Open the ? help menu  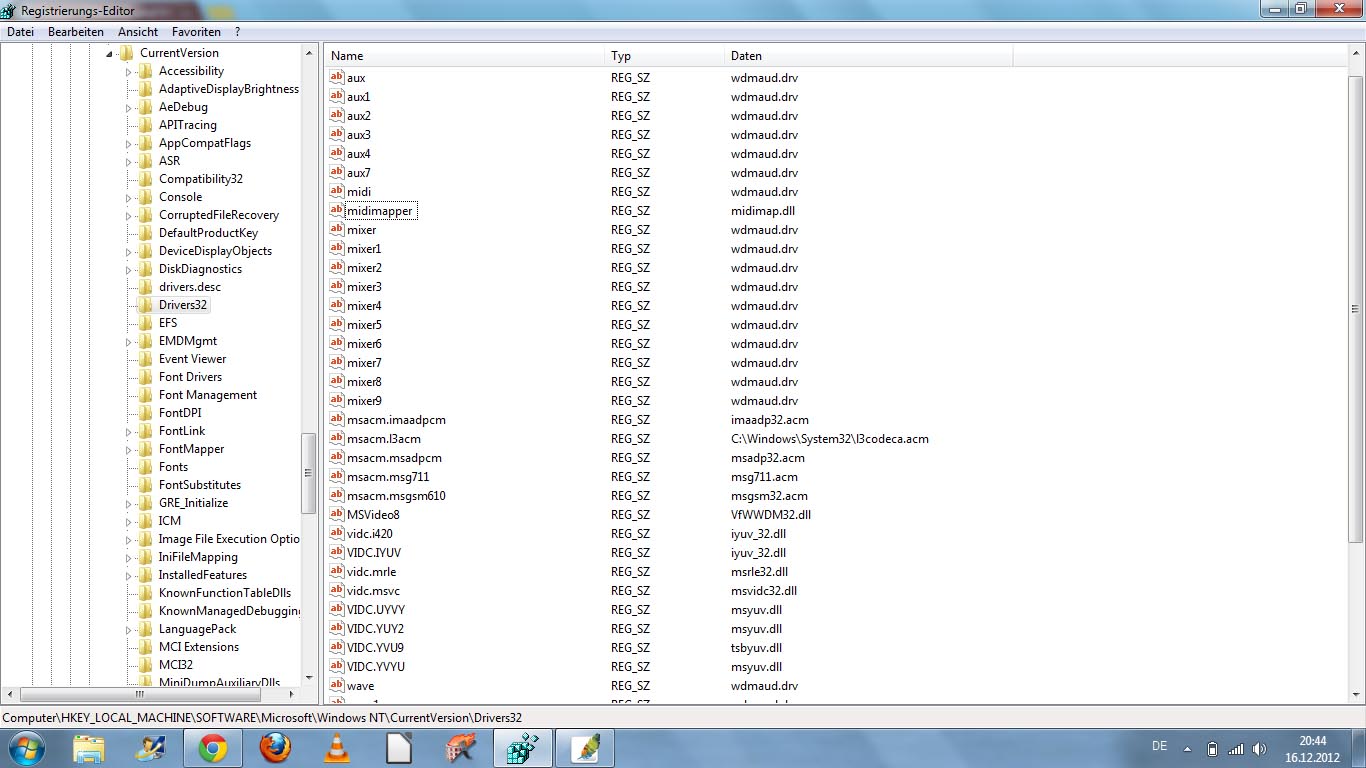pos(237,32)
